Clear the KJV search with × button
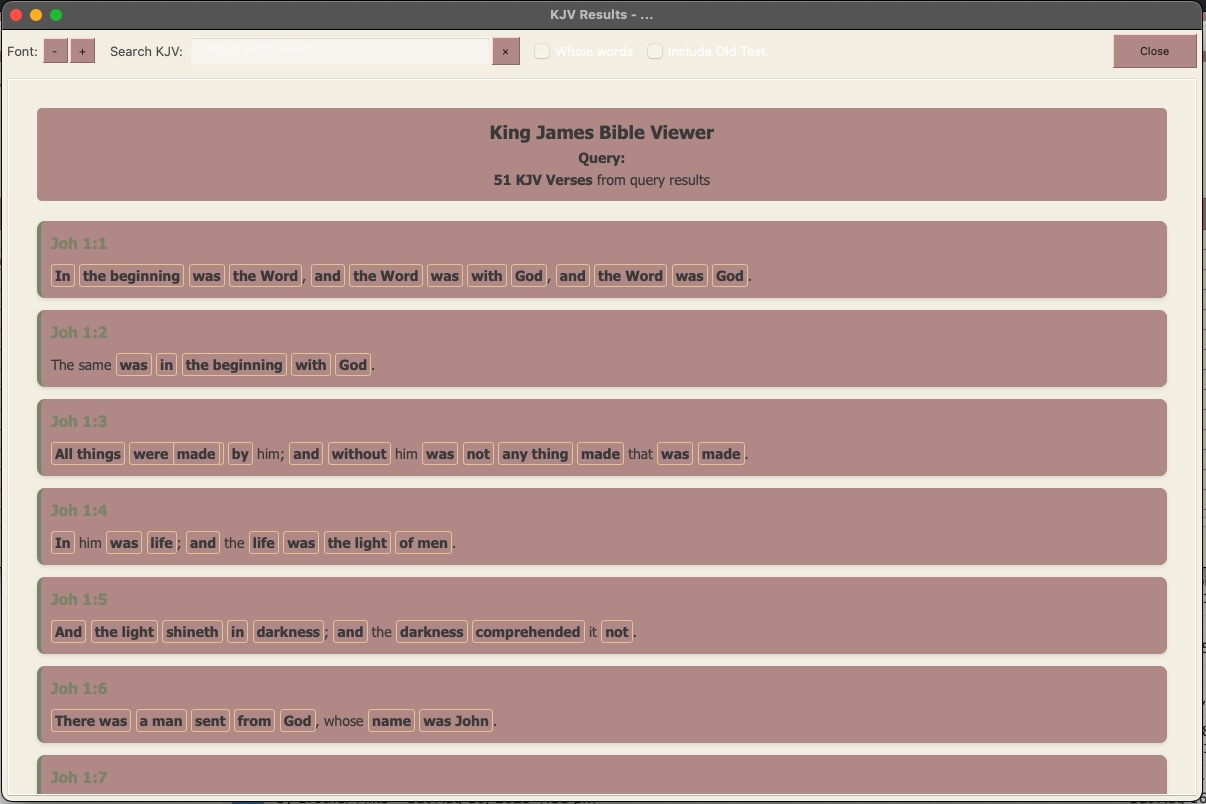The image size is (1206, 804). pyautogui.click(x=505, y=51)
